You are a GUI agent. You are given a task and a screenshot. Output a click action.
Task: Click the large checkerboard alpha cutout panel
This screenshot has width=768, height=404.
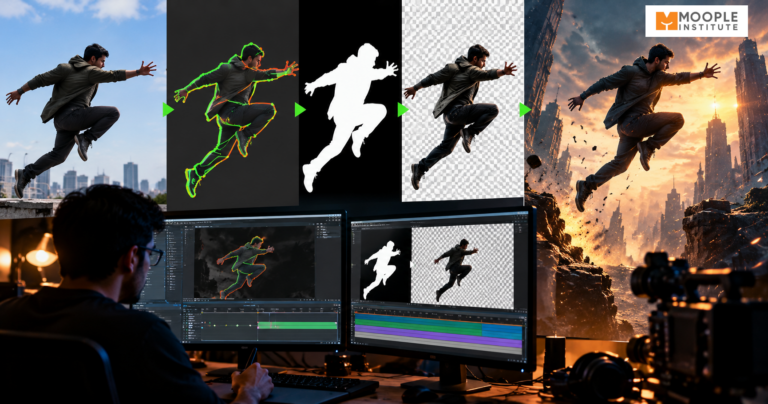(x=463, y=100)
